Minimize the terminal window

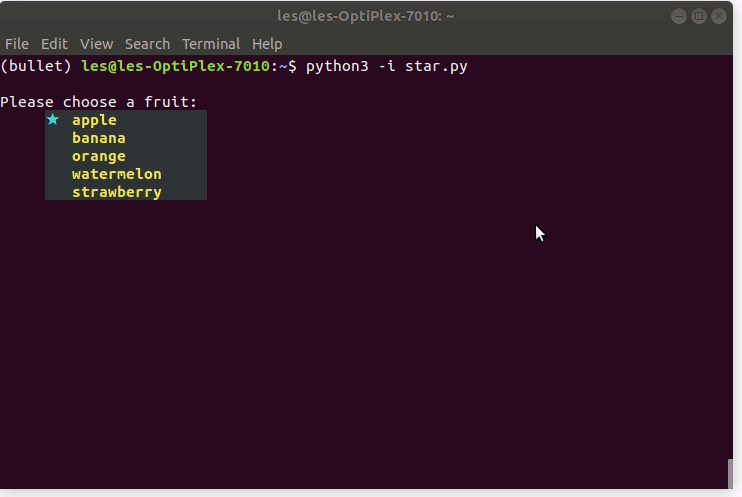[x=680, y=16]
